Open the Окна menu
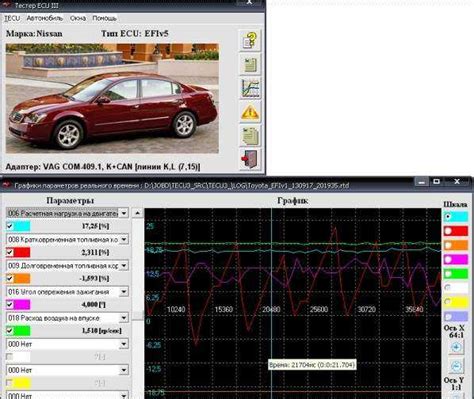The height and width of the screenshot is (399, 474). pyautogui.click(x=78, y=18)
